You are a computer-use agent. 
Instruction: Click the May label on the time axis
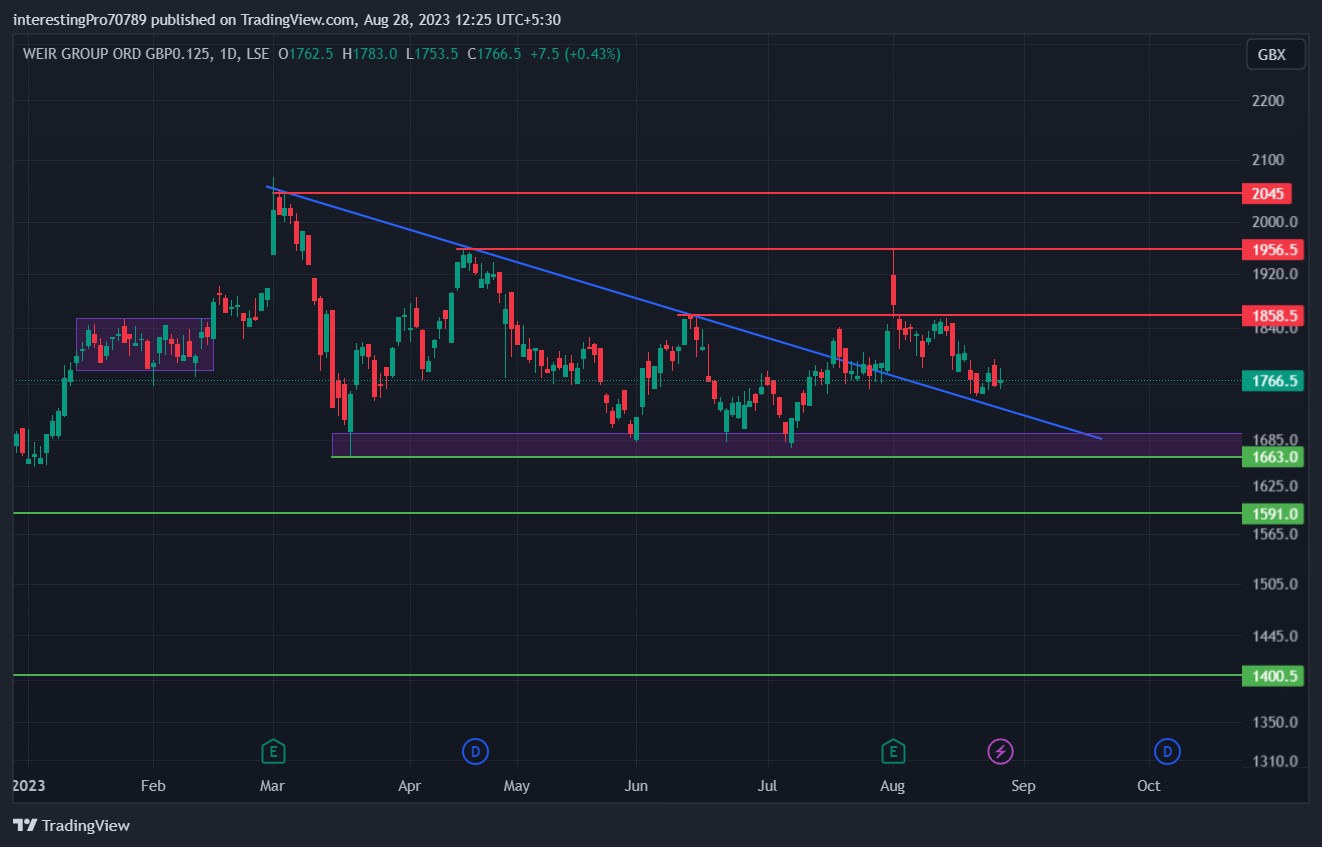(x=516, y=786)
